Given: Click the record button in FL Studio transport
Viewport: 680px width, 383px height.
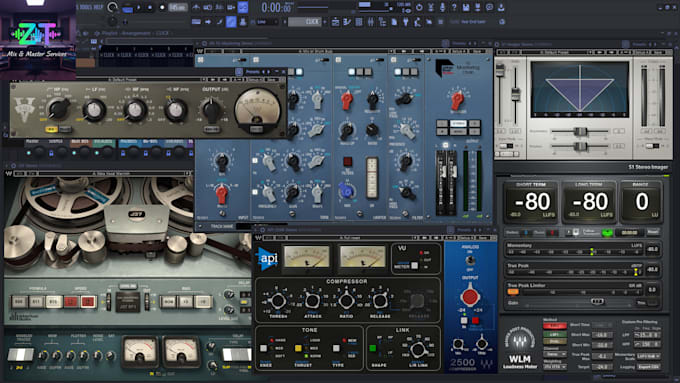Looking at the screenshot, I should [x=162, y=8].
